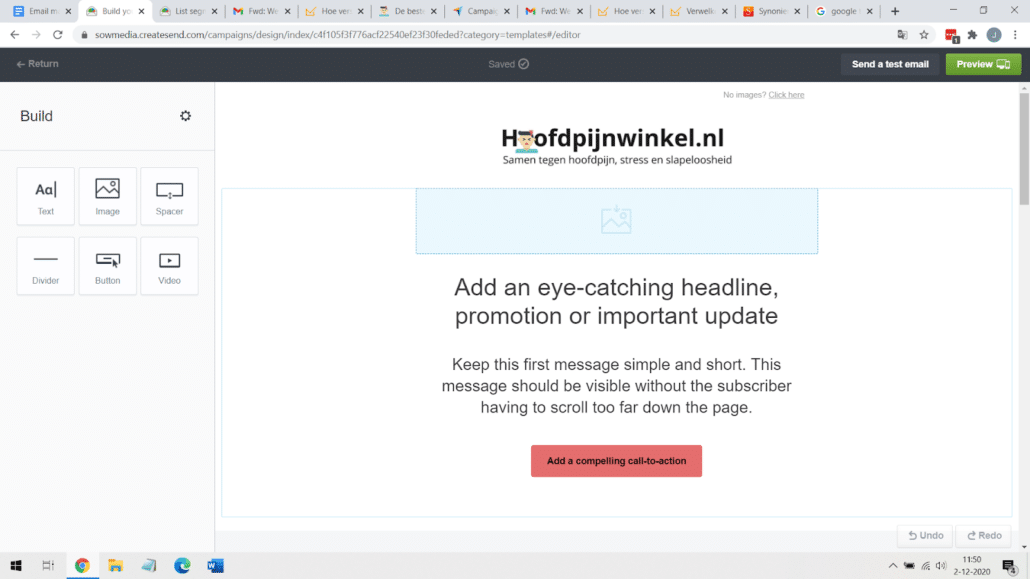Add a Spacer block from Build panel

coord(169,197)
